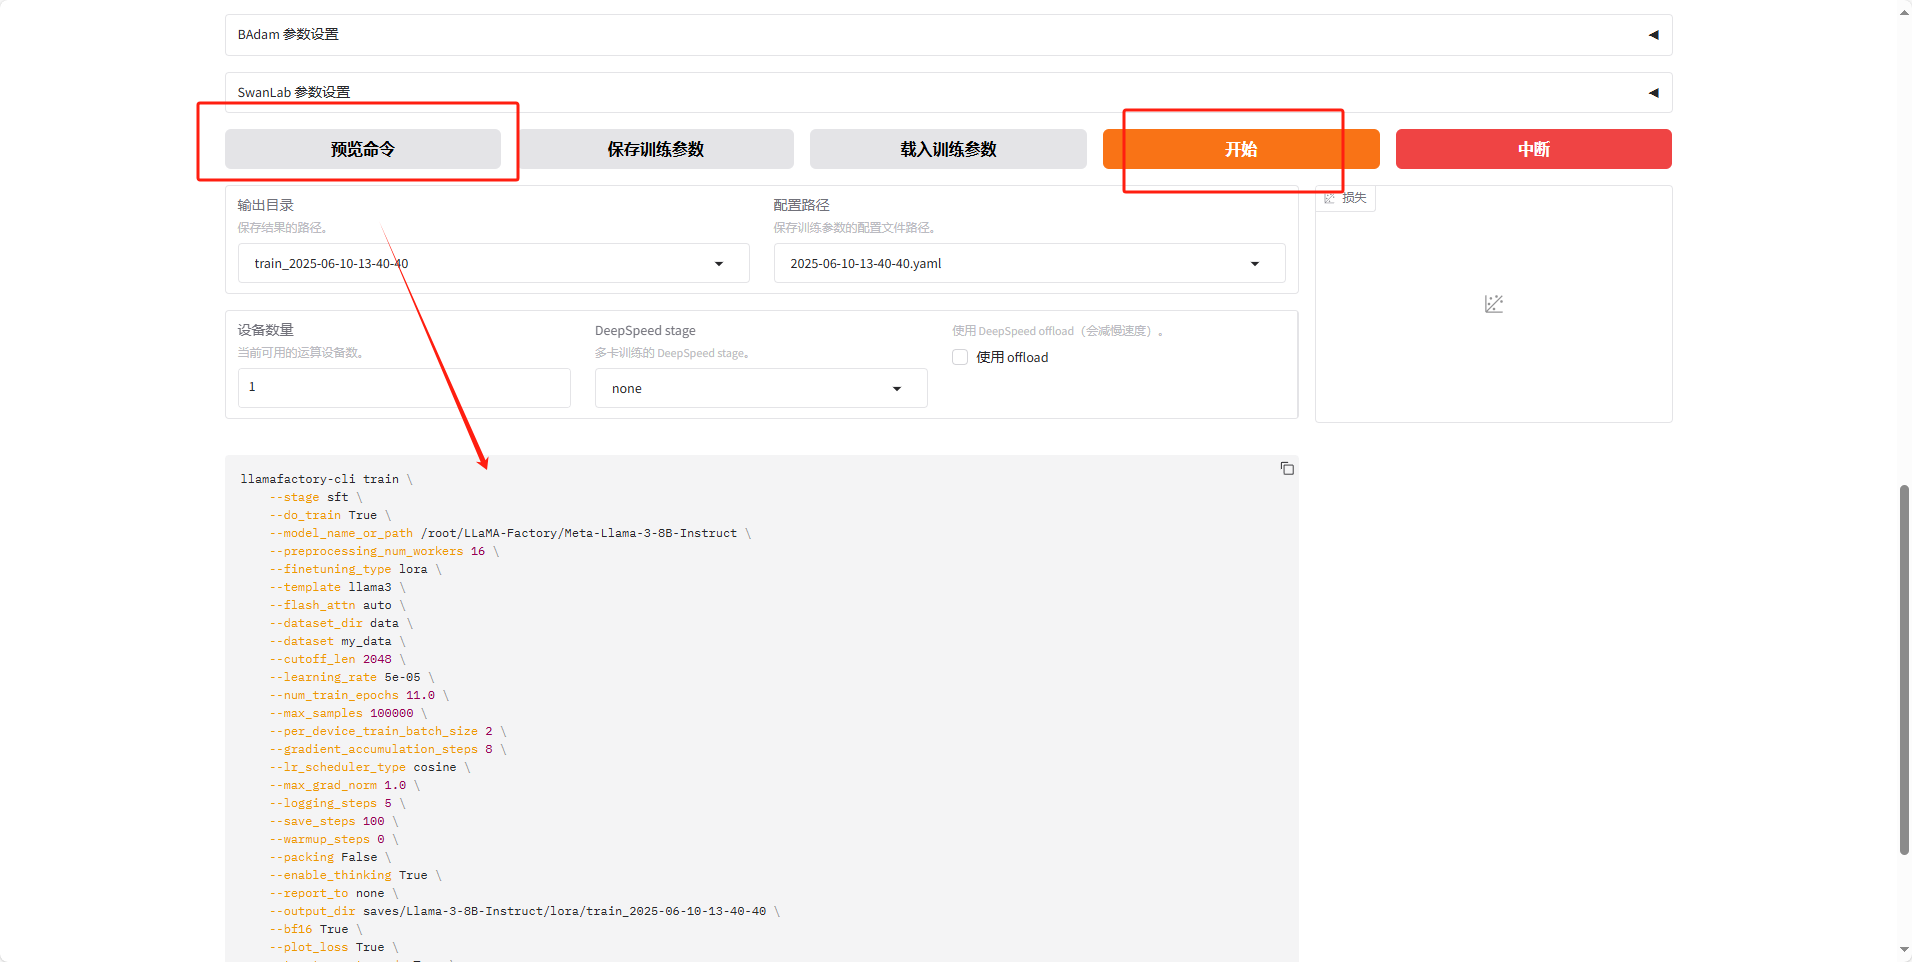Viewport: 1912px width, 962px height.
Task: Click the 载入训练参数 button
Action: click(948, 149)
